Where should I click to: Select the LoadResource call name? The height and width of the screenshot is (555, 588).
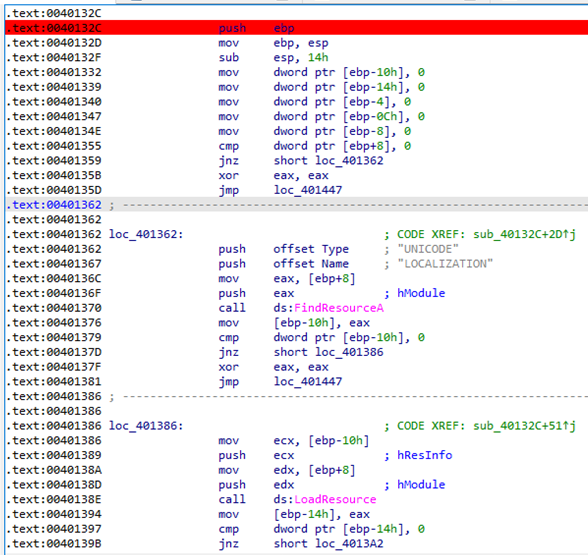coord(335,500)
